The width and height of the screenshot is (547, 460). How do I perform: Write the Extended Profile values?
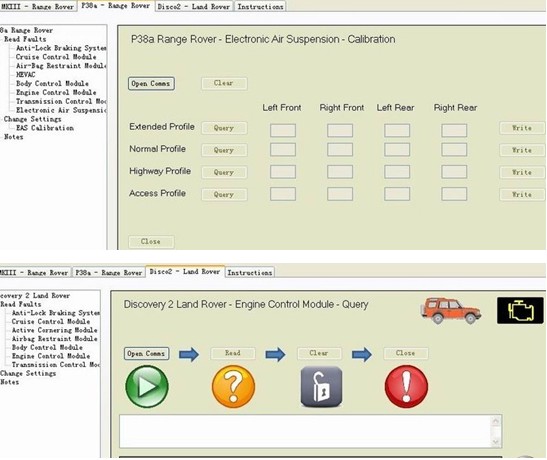(522, 128)
